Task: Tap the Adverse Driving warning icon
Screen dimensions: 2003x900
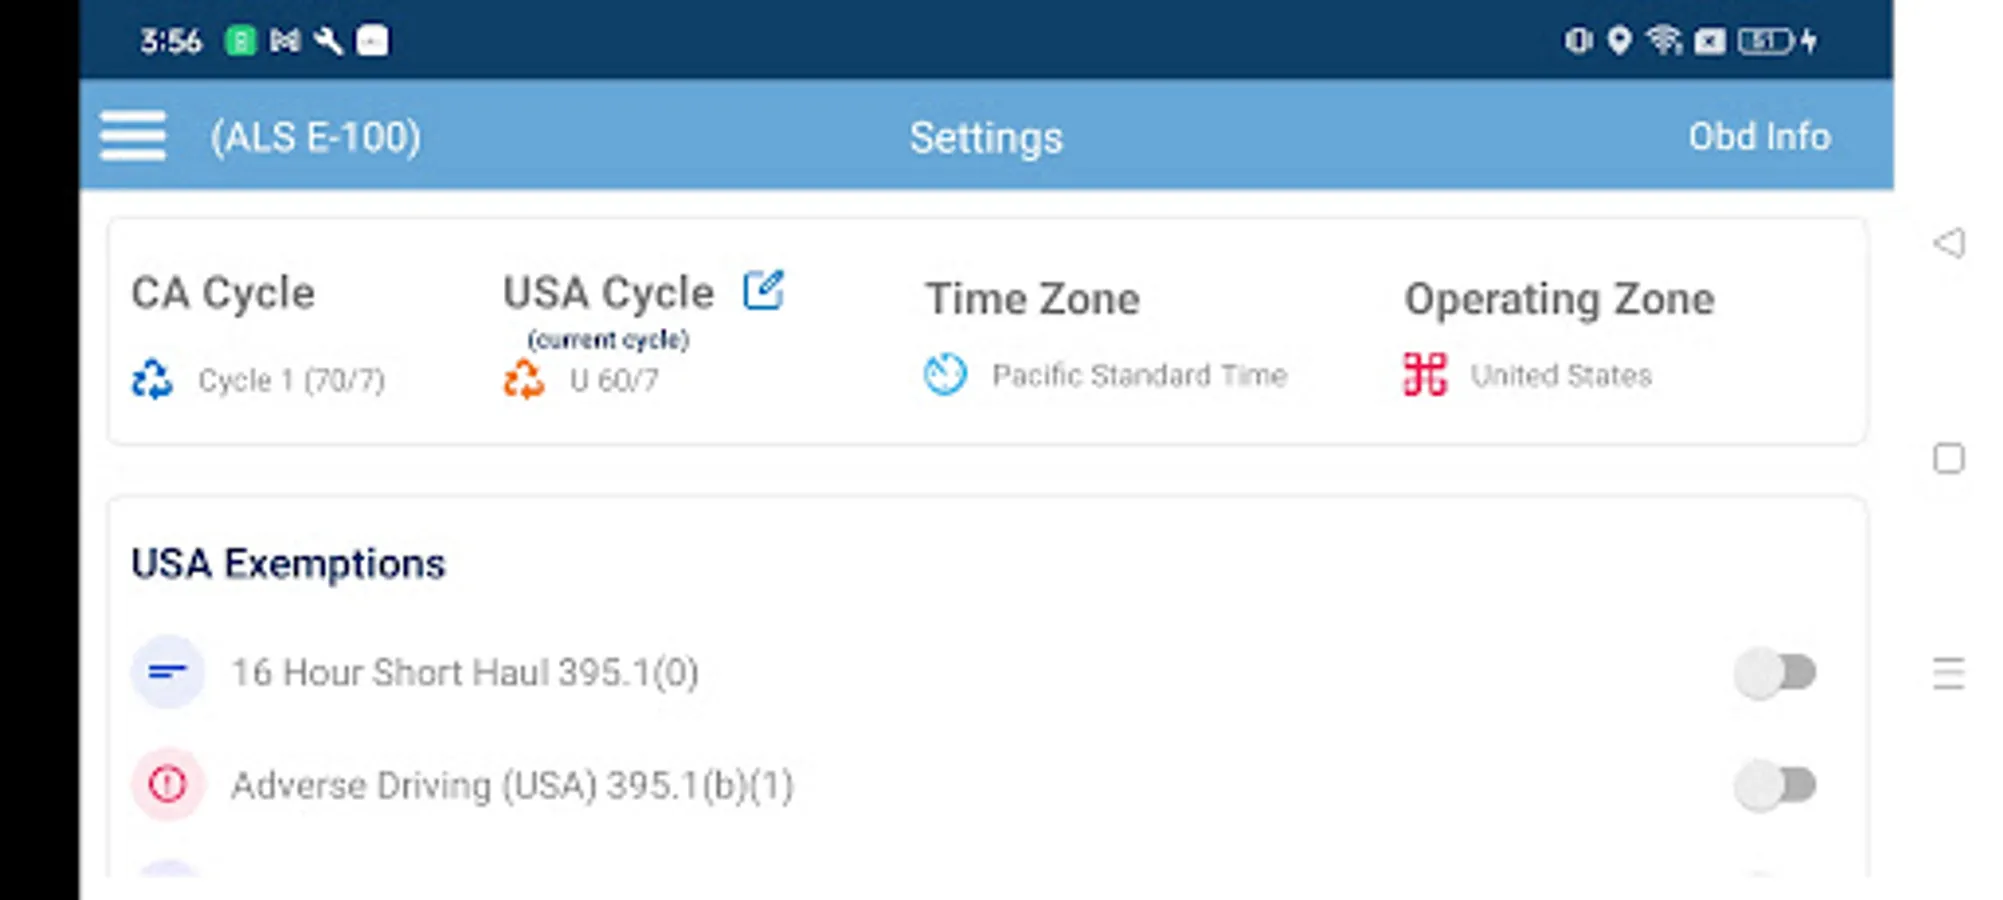Action: (168, 785)
